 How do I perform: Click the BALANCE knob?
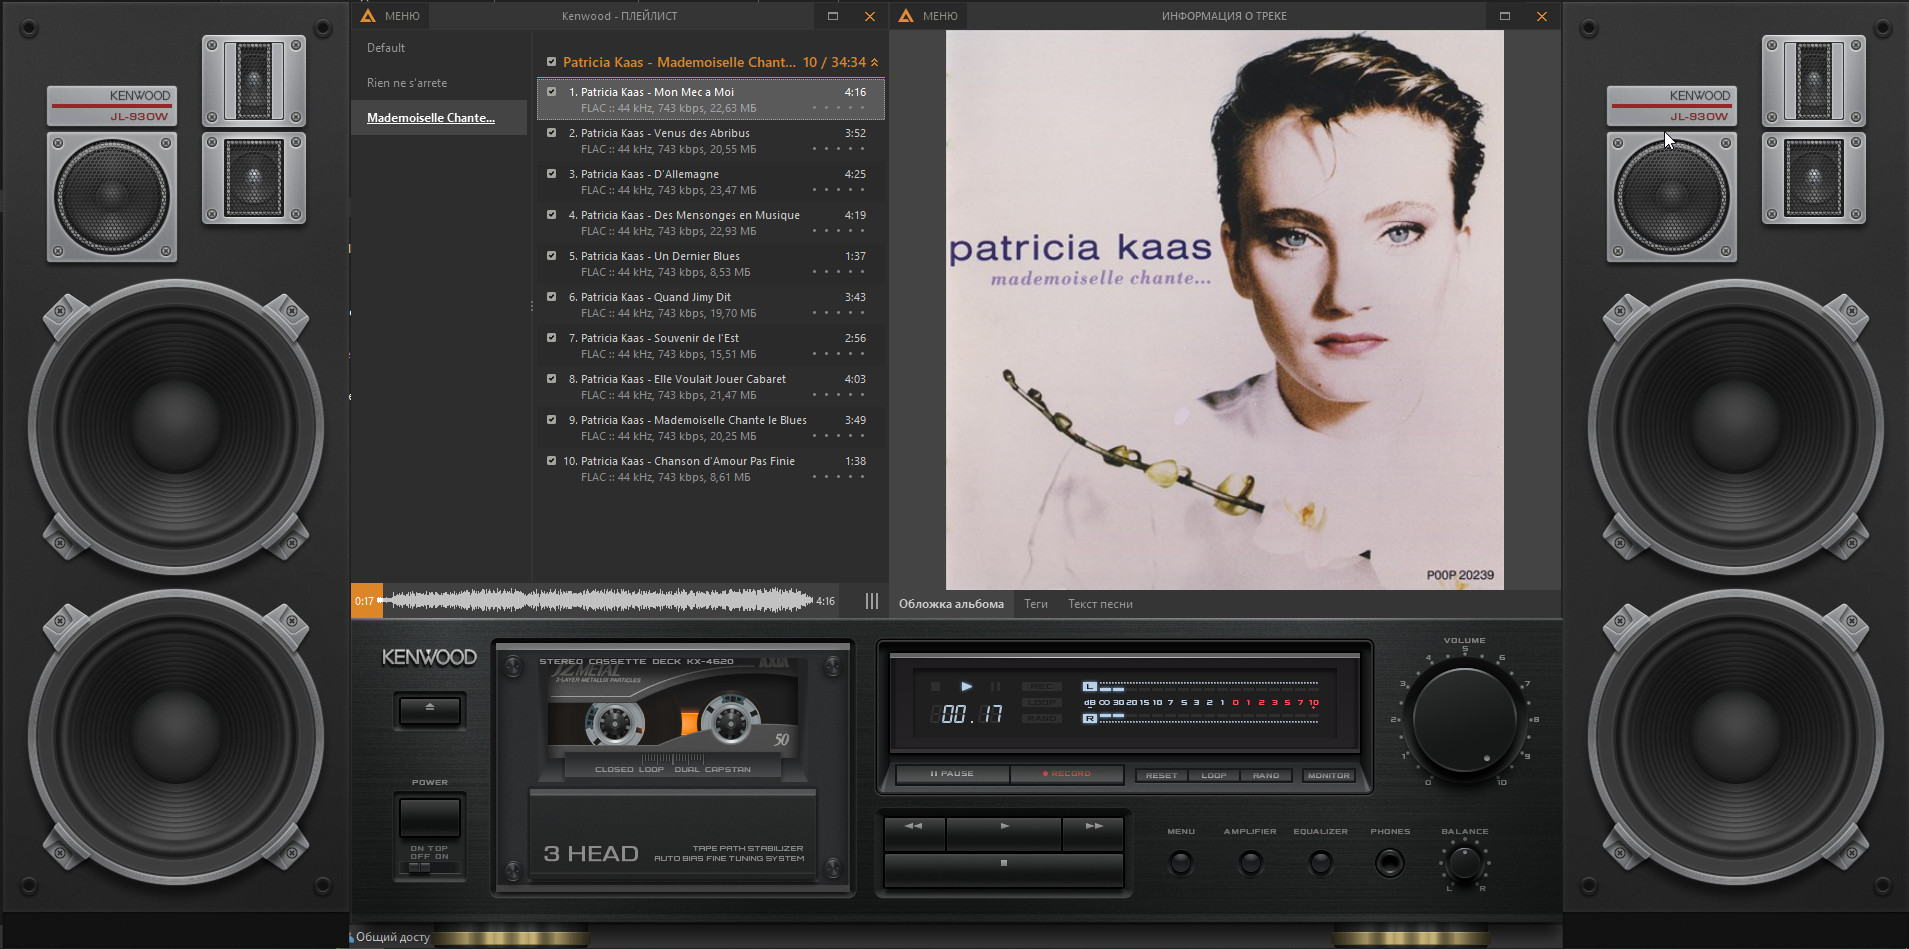1465,862
